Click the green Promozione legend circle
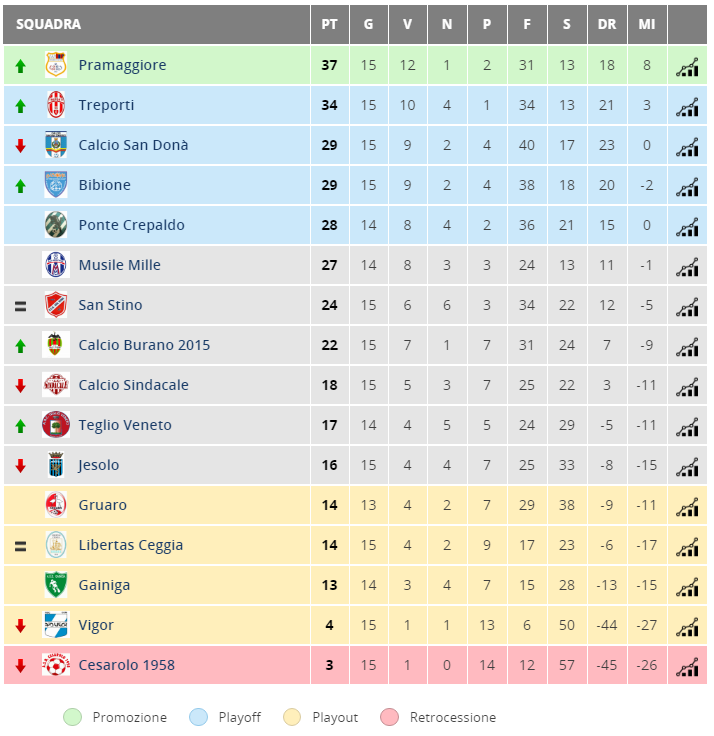This screenshot has height=736, width=714. 72,717
